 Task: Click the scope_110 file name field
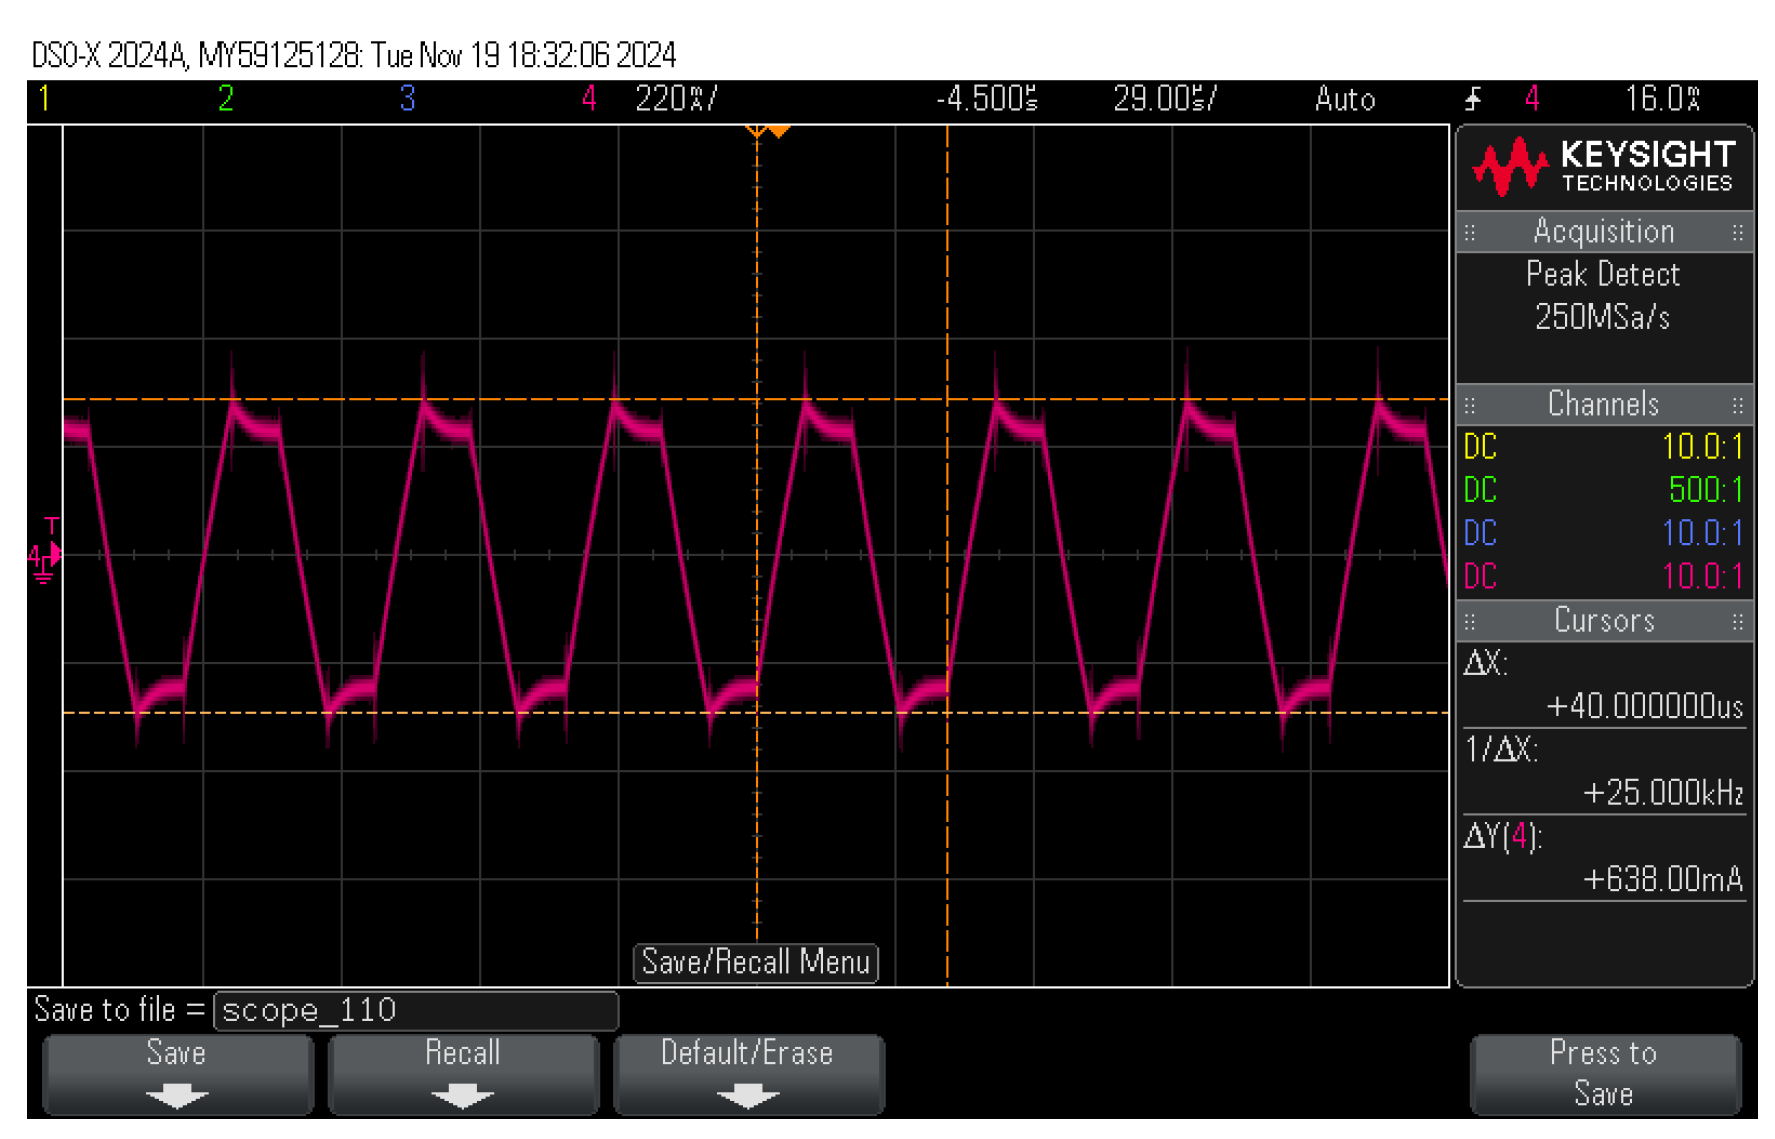point(416,1011)
